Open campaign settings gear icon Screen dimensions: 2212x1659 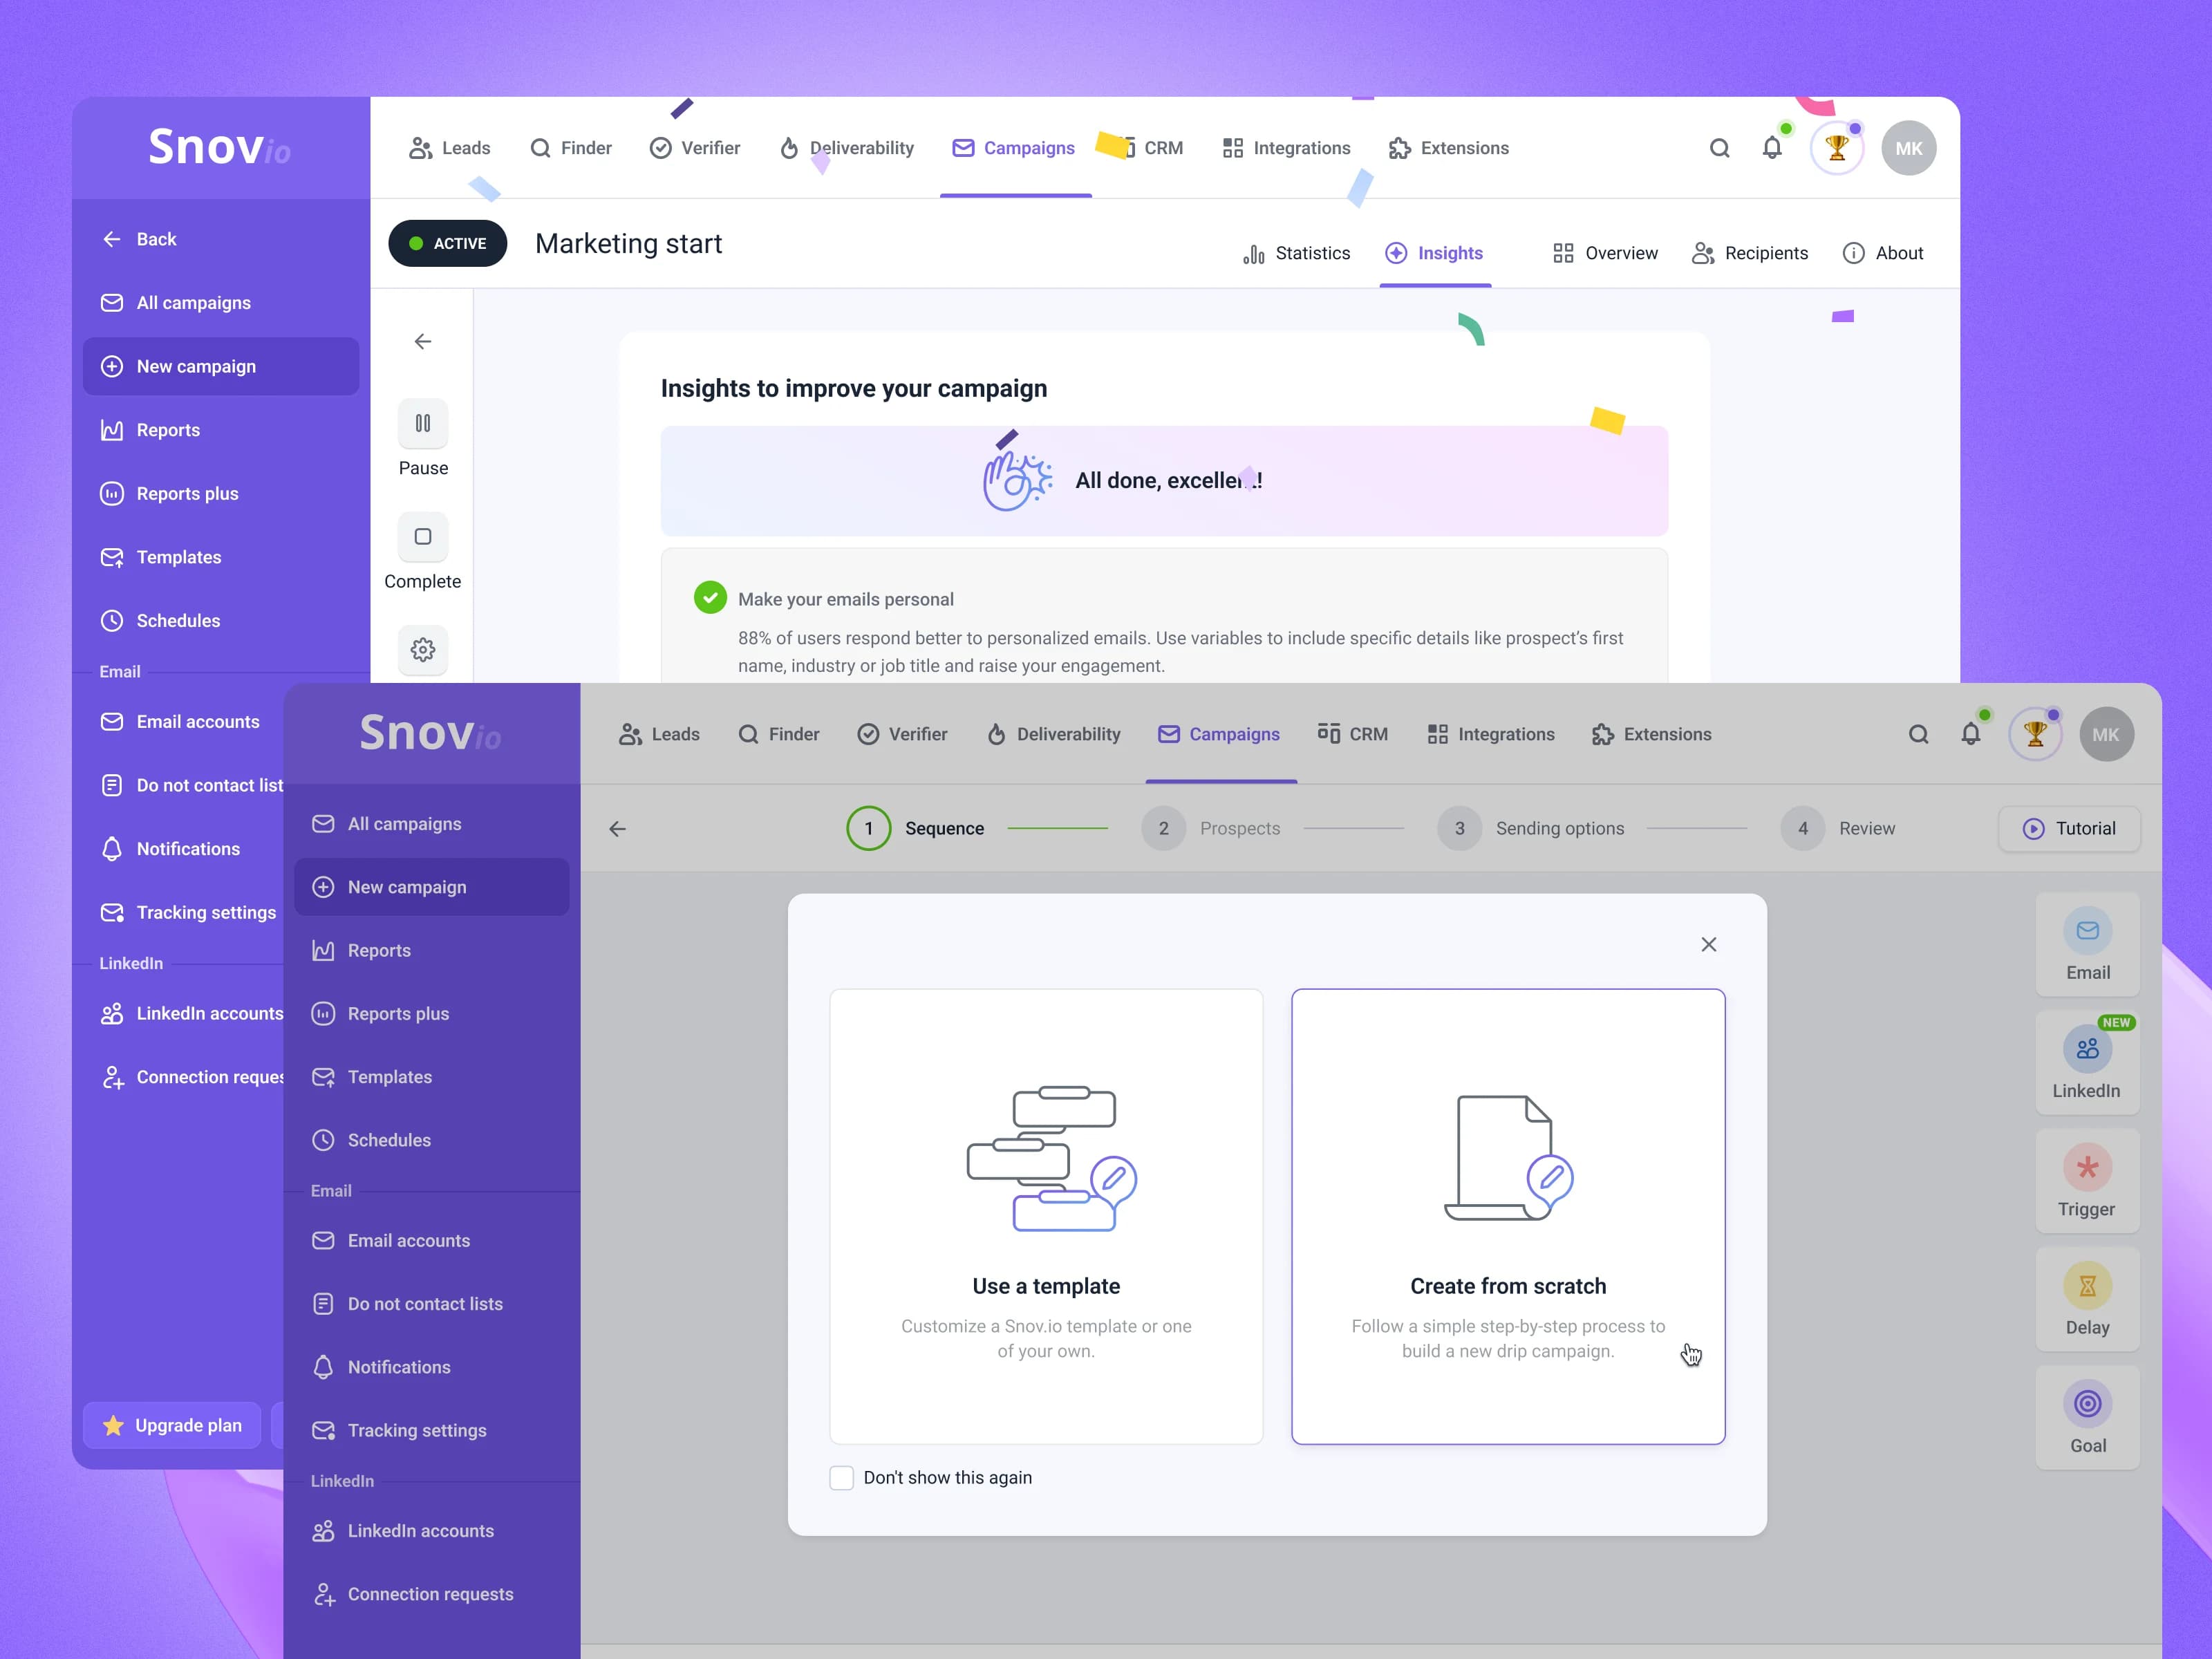(423, 650)
